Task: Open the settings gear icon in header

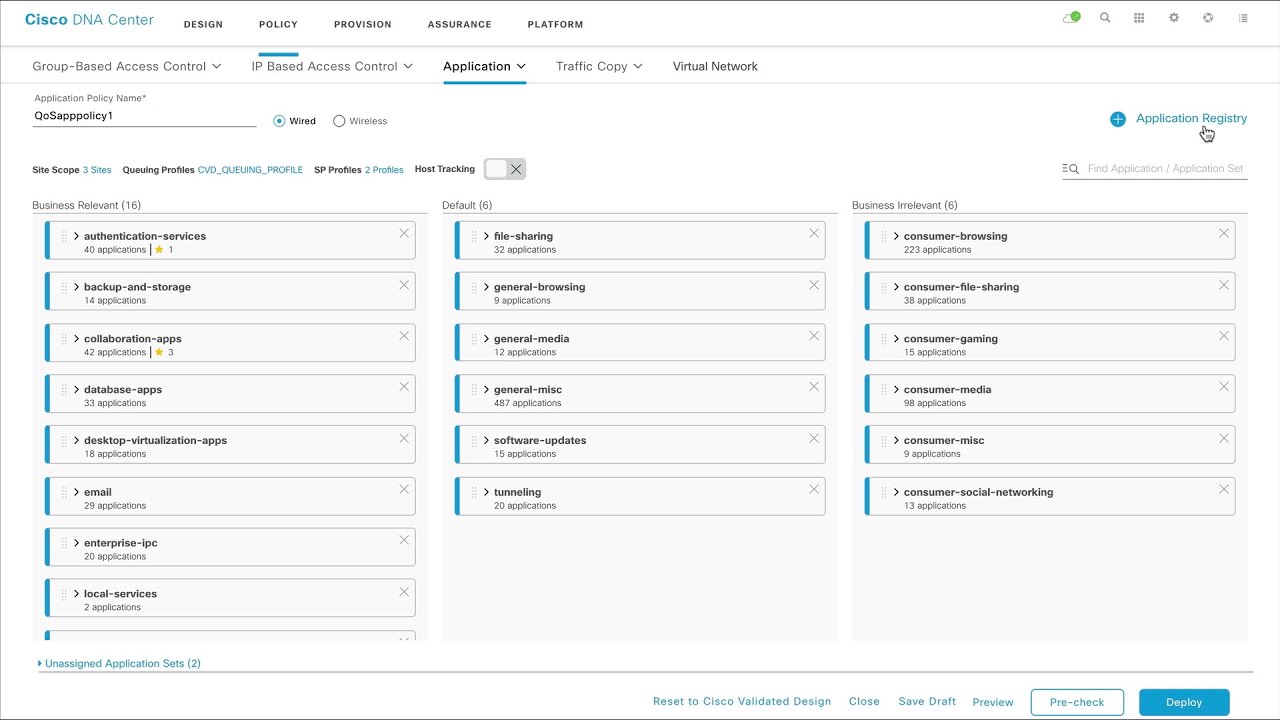Action: (x=1174, y=18)
